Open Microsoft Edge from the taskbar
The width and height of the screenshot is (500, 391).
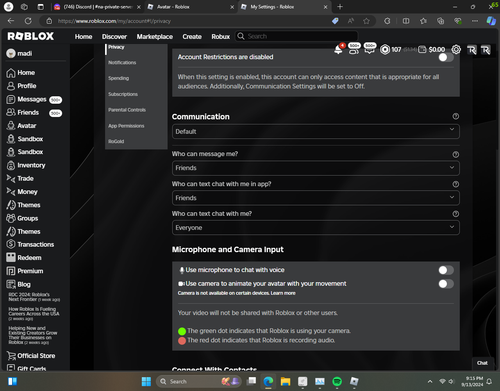click(x=268, y=381)
